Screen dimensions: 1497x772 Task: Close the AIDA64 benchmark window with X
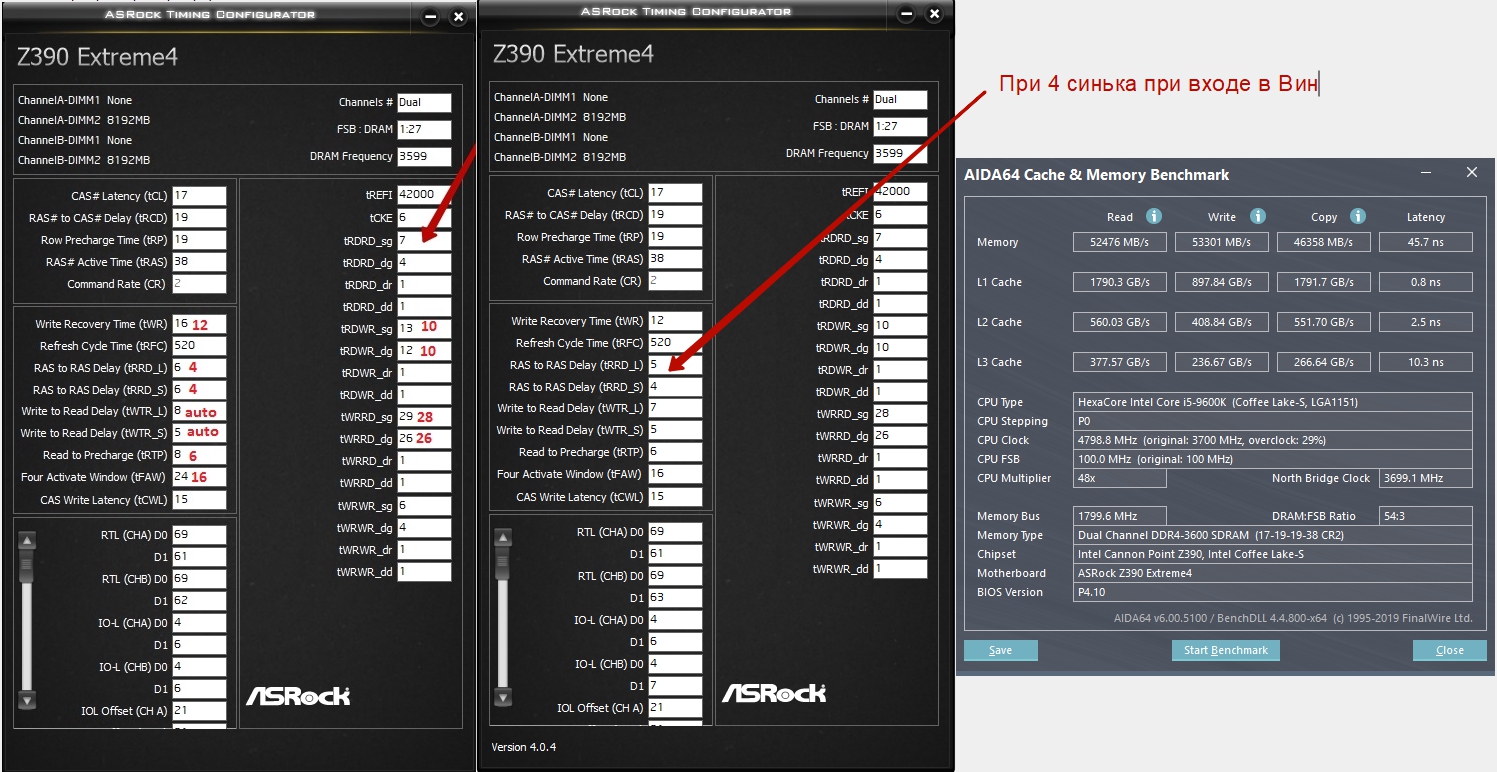point(1472,173)
